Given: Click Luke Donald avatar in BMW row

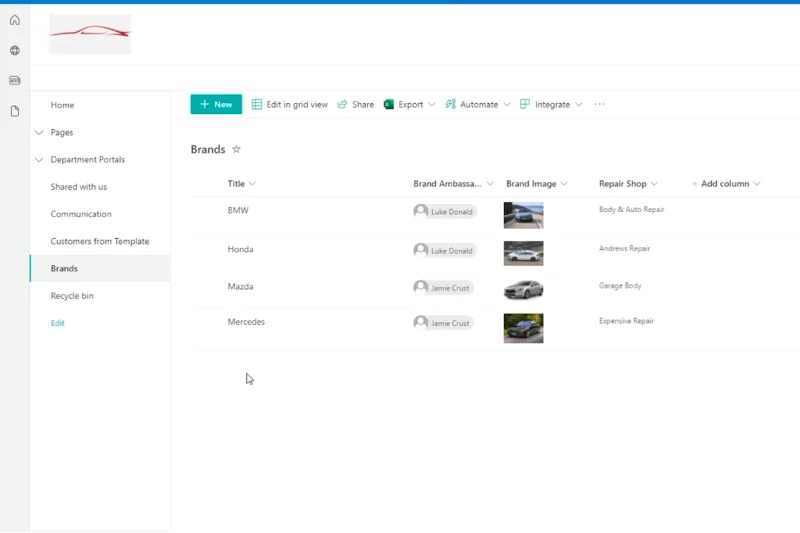Looking at the screenshot, I should tap(420, 211).
